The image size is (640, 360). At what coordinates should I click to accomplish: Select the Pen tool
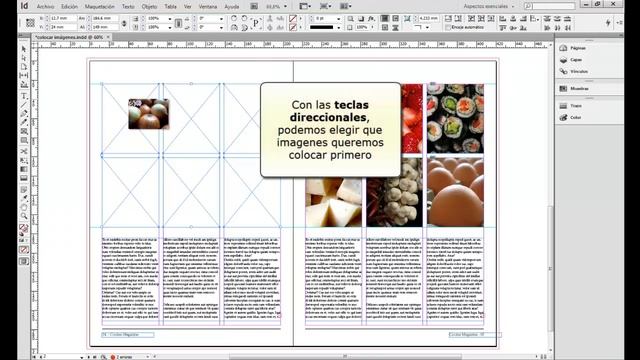[x=24, y=113]
